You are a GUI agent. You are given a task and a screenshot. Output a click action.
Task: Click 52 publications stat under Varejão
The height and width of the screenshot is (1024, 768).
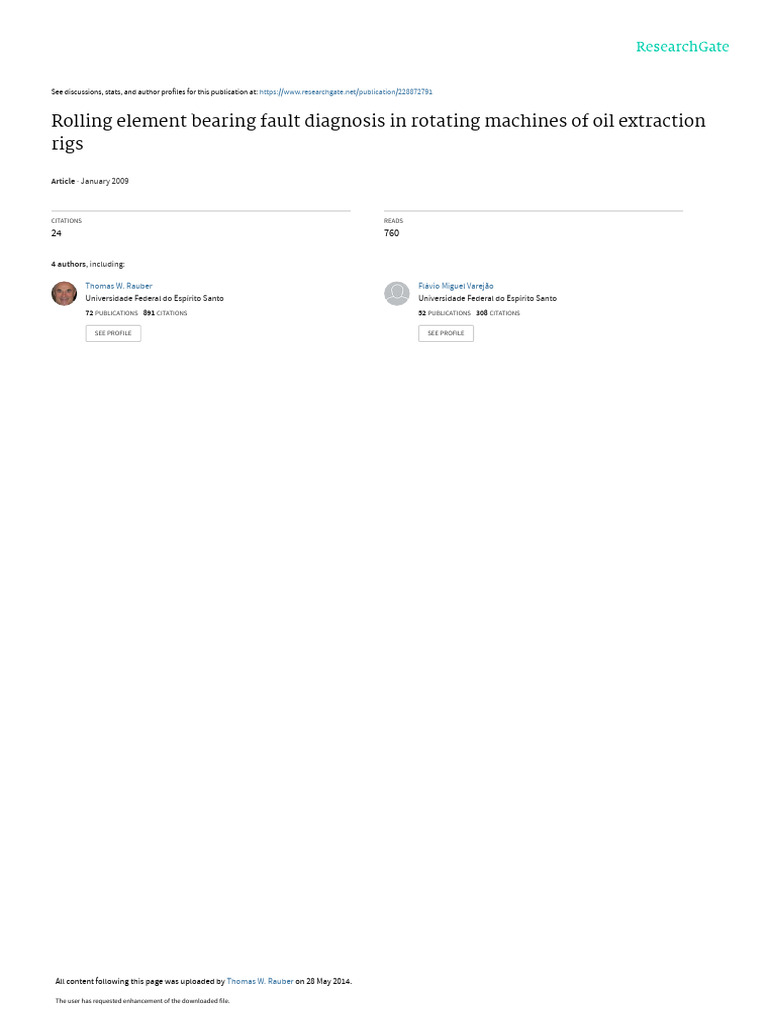[x=445, y=313]
